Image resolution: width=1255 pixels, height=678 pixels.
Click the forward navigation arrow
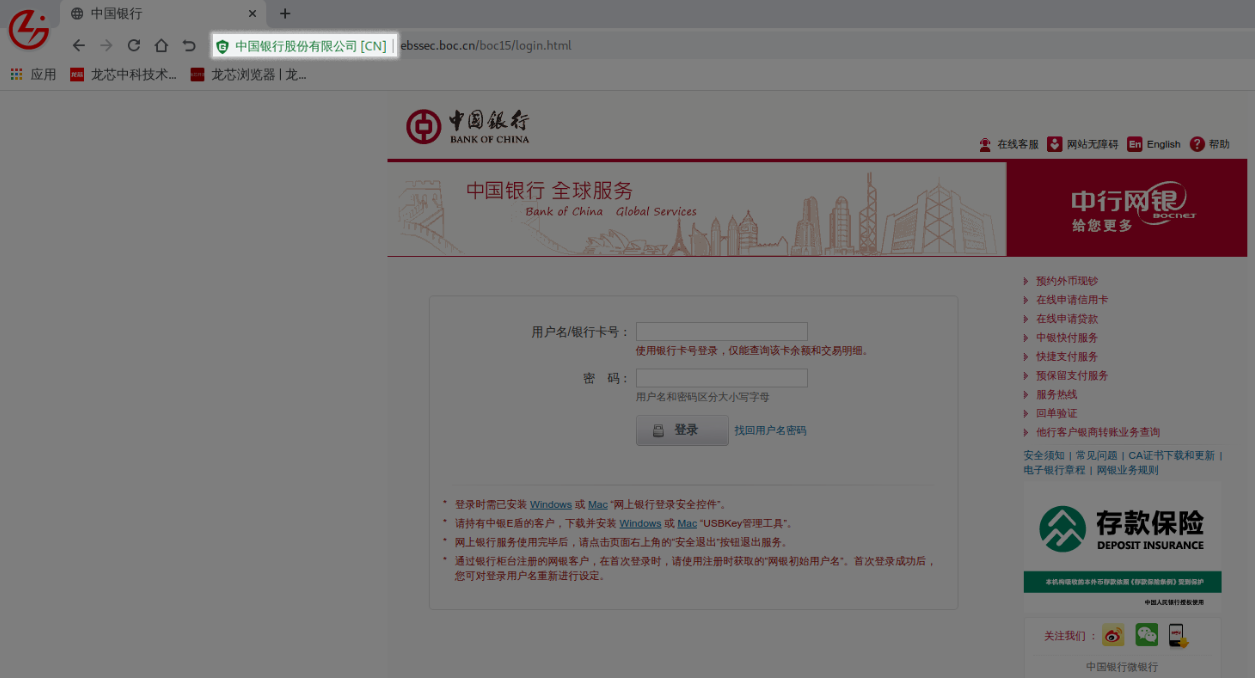tap(106, 45)
